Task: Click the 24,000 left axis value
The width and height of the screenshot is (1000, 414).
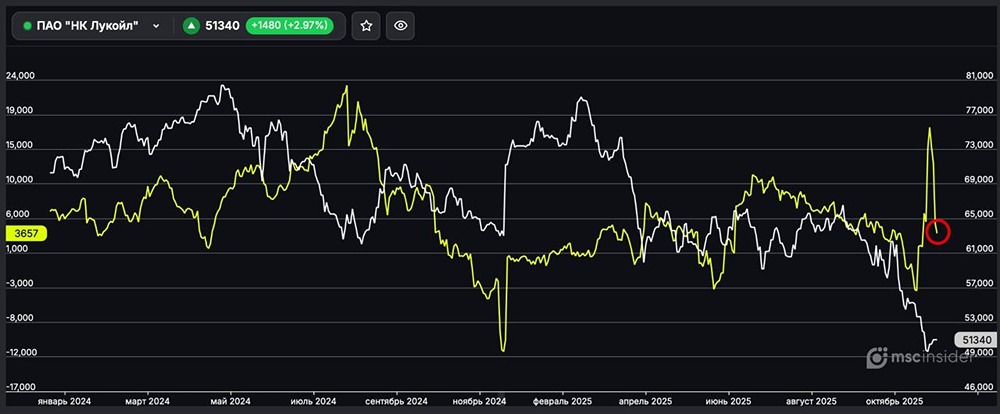Action: [21, 76]
